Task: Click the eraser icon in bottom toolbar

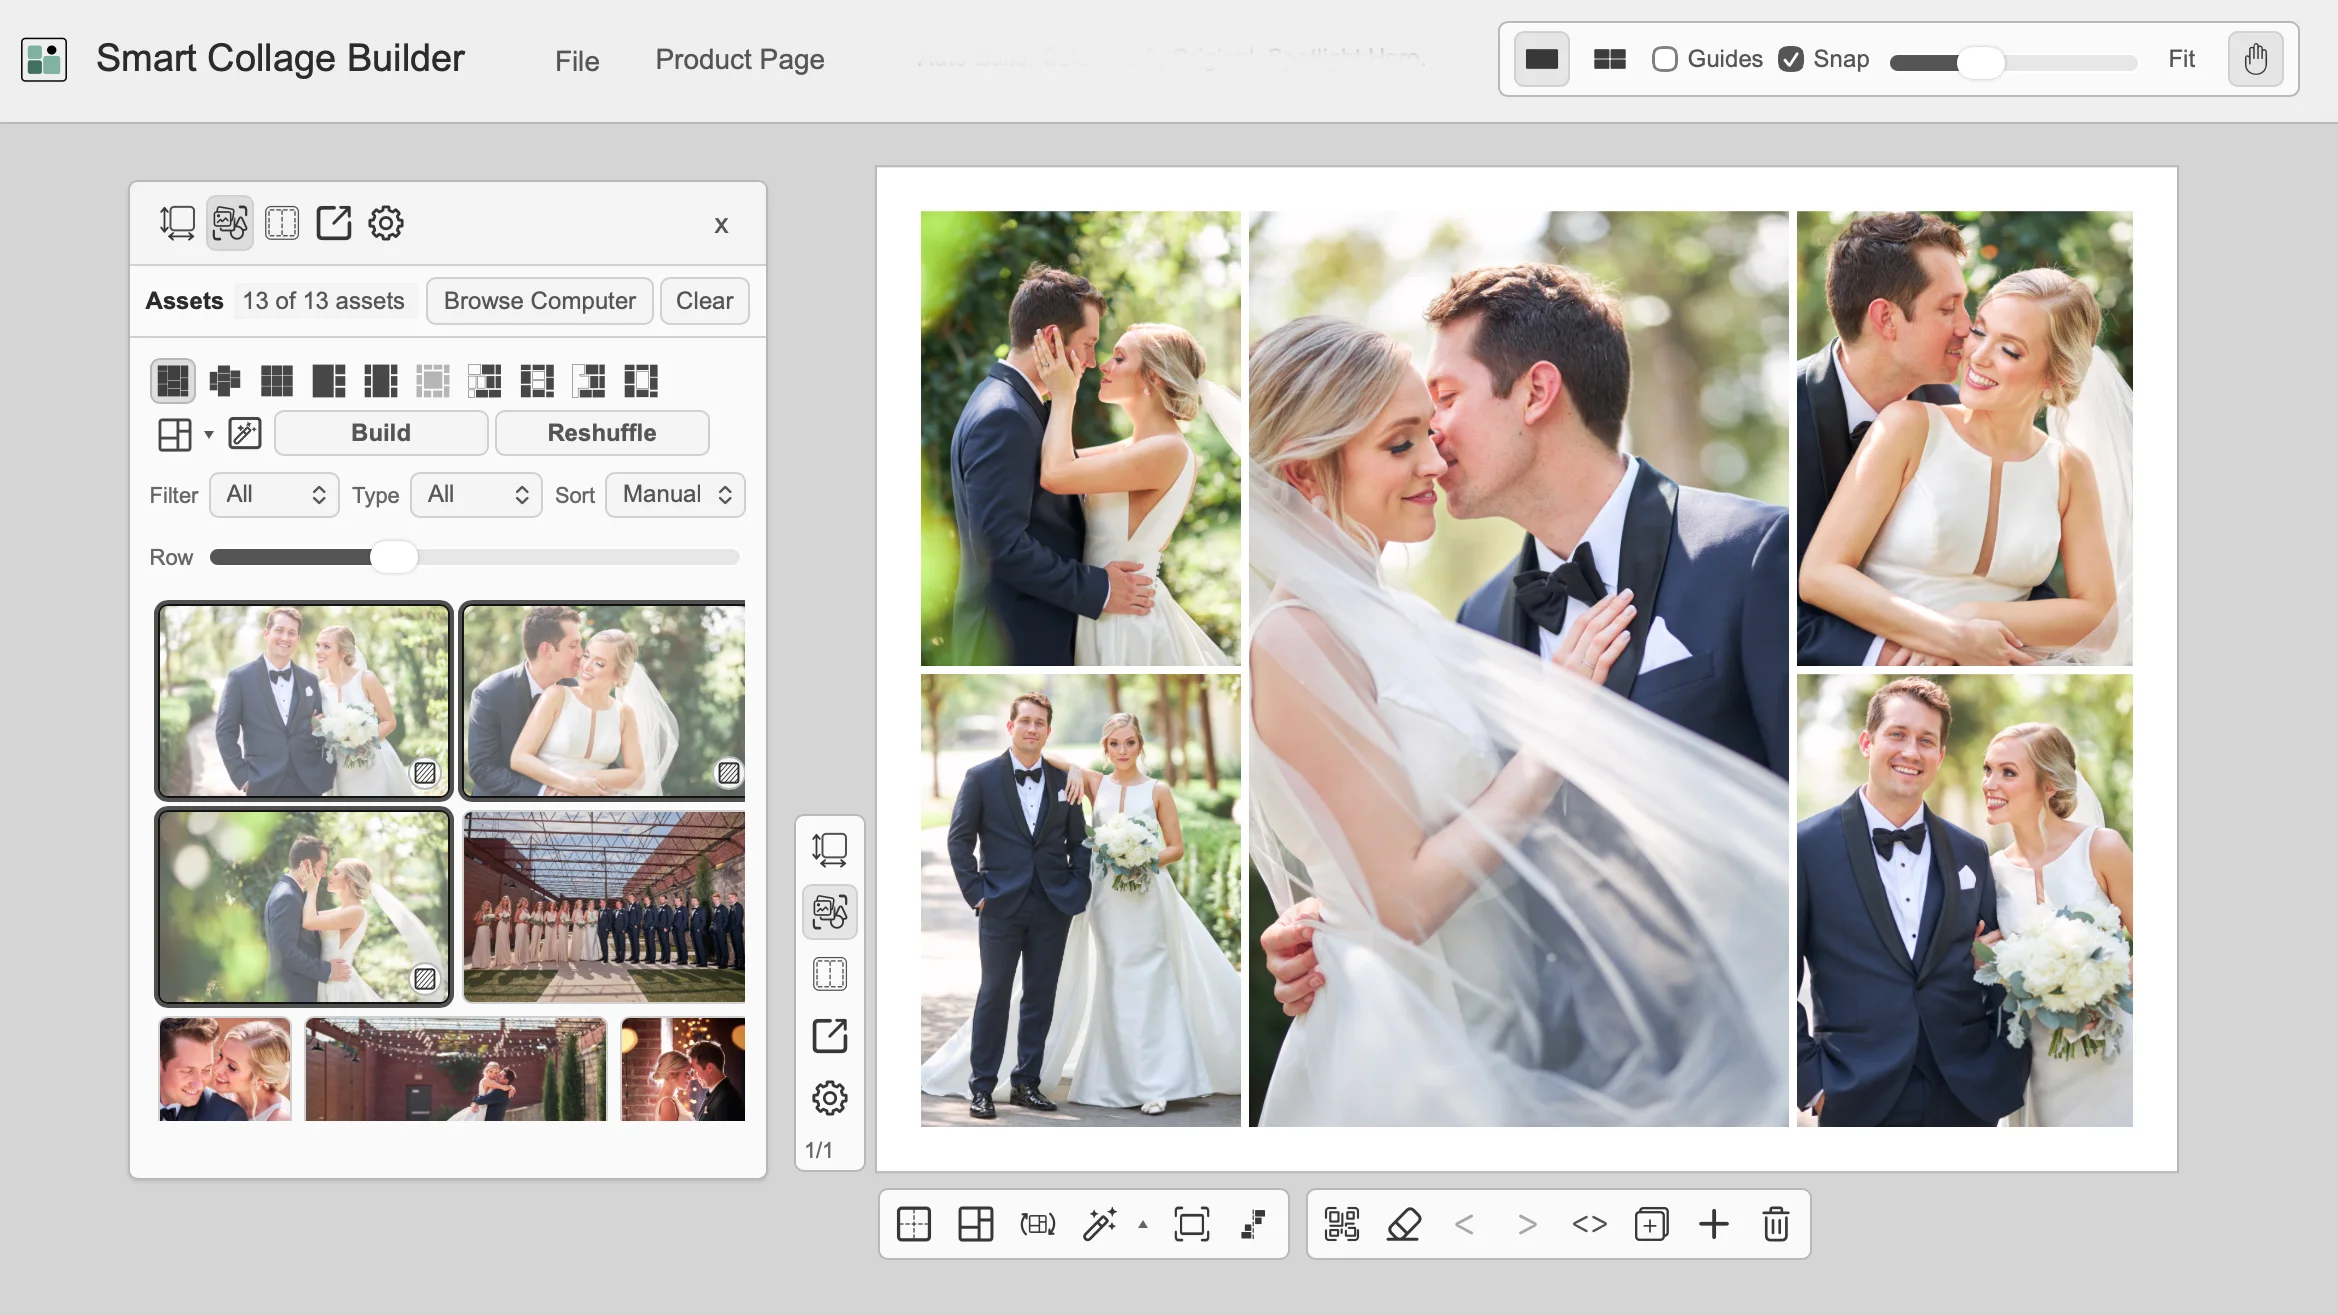Action: click(1404, 1224)
